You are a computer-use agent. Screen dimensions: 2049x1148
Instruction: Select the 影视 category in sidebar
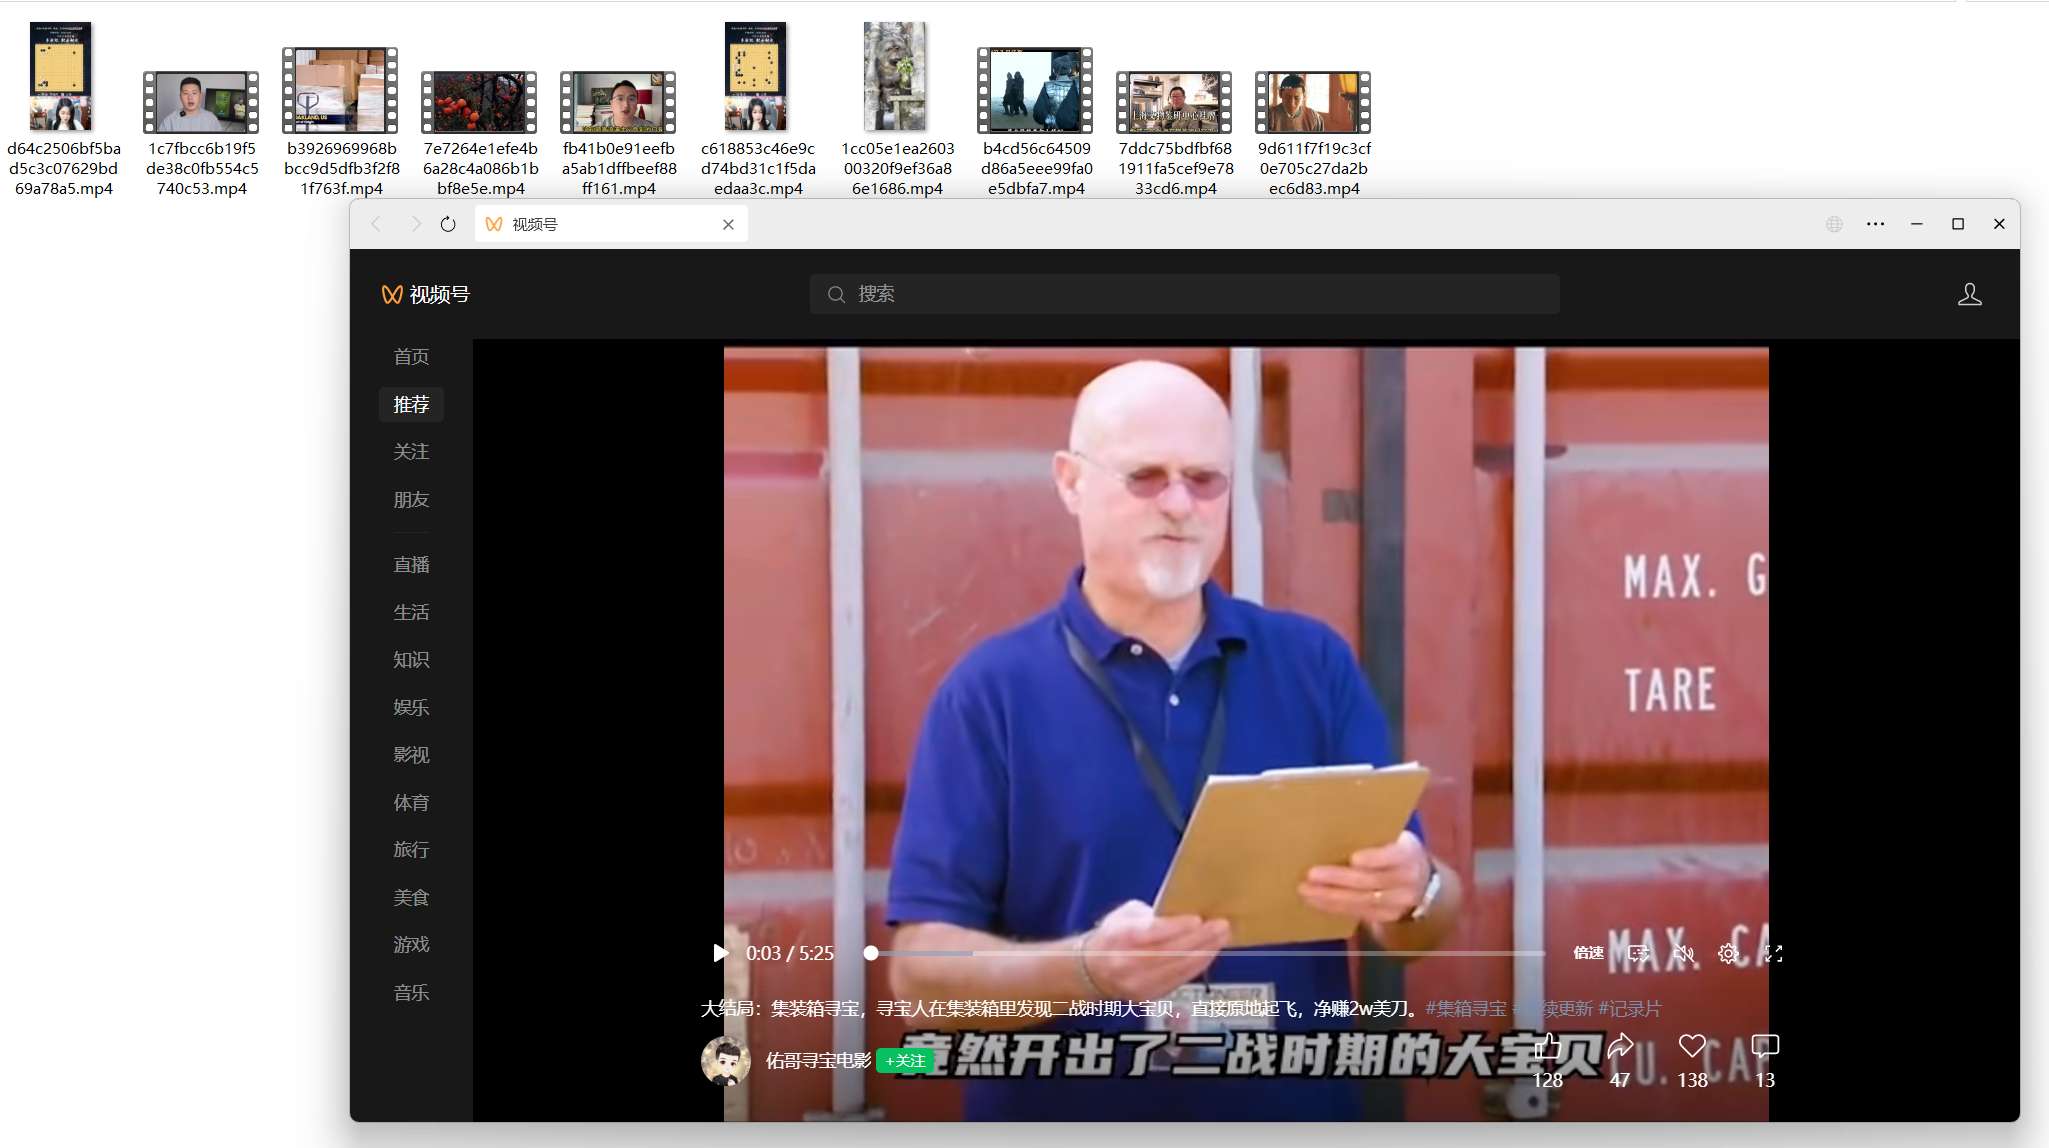[x=411, y=754]
